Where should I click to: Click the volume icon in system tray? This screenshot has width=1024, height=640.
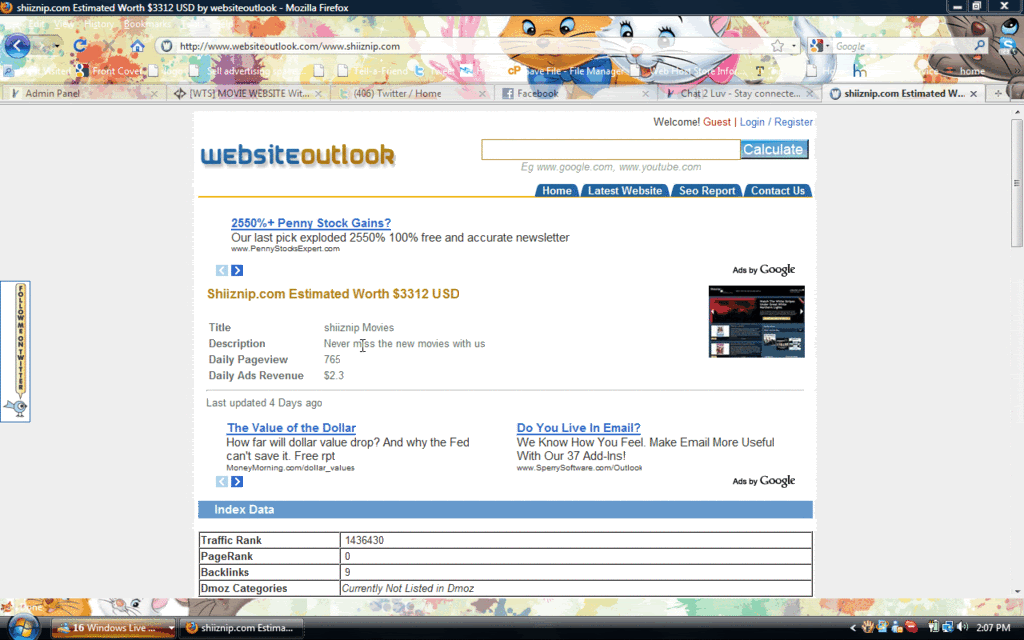[x=963, y=628]
